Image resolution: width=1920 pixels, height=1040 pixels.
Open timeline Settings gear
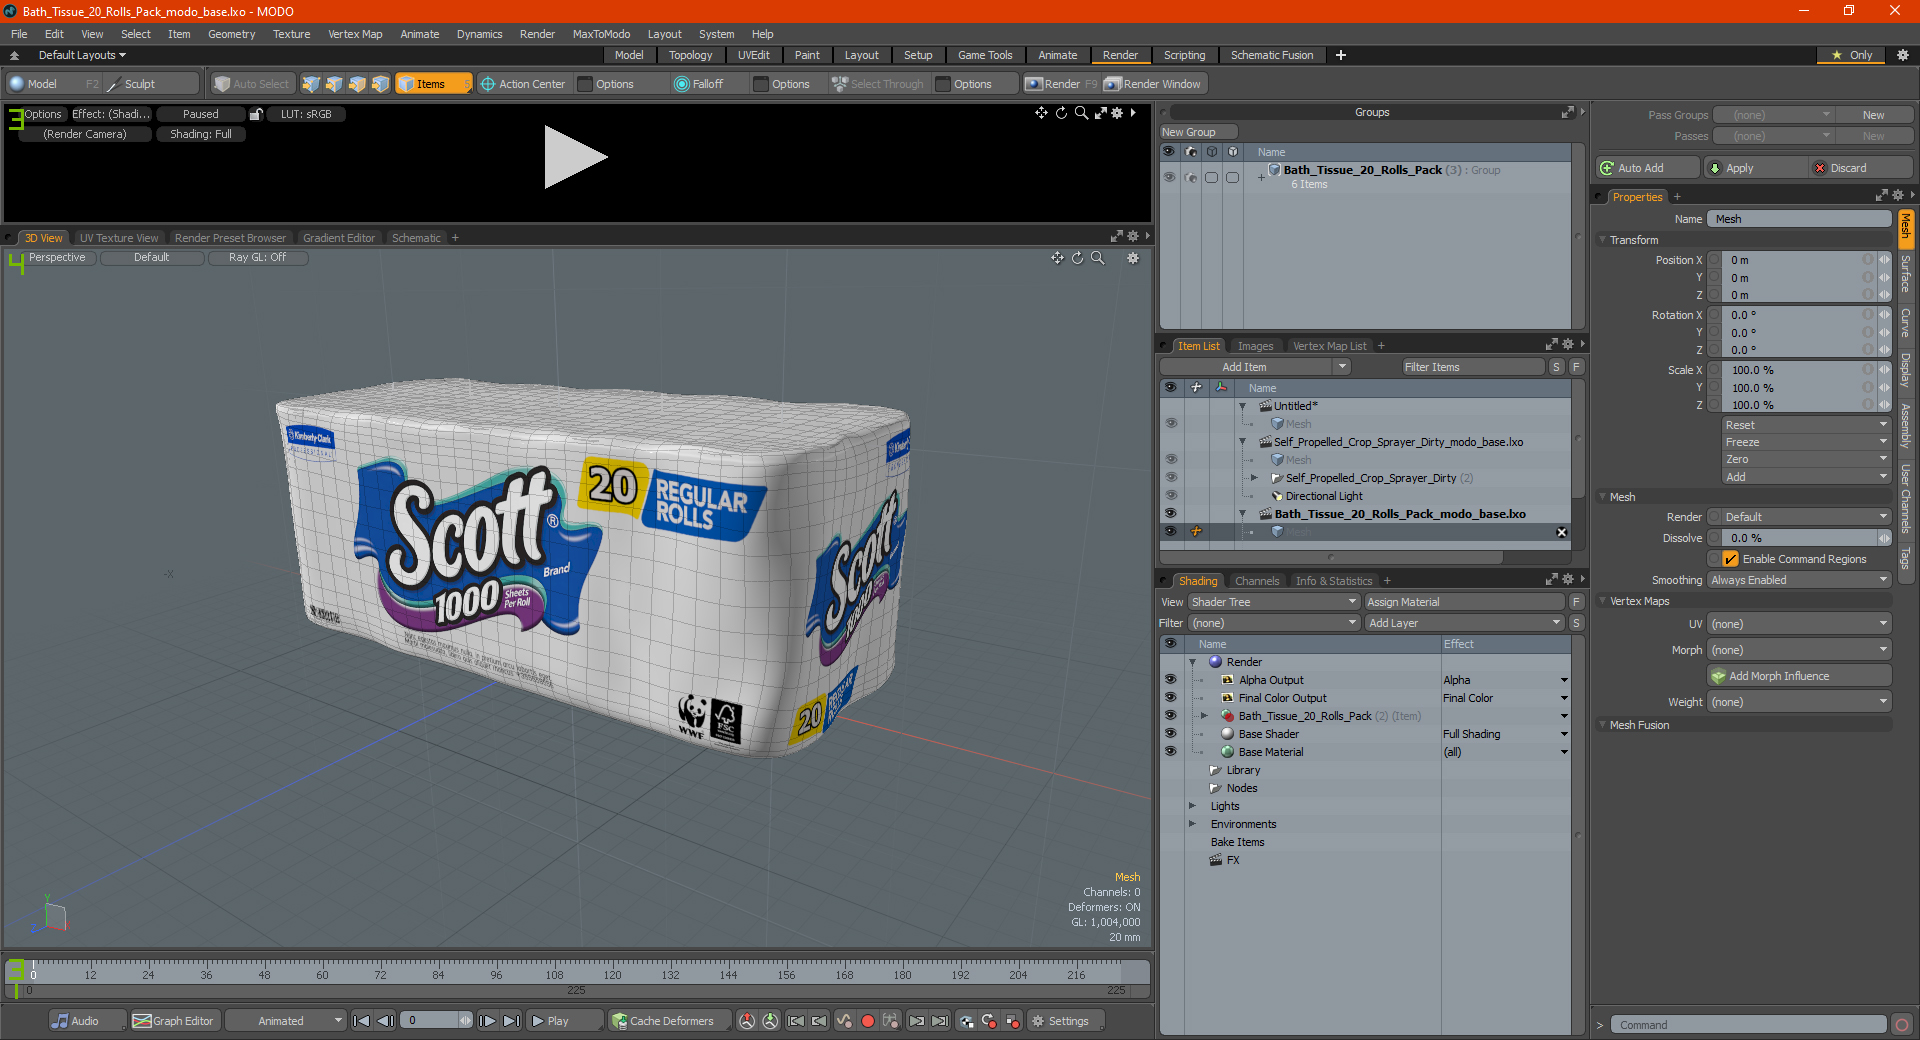pos(1038,1021)
